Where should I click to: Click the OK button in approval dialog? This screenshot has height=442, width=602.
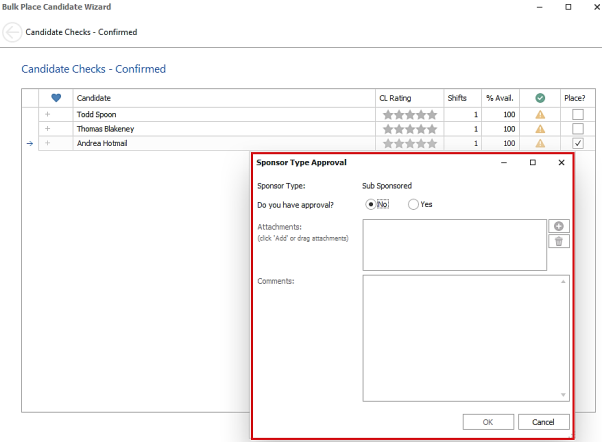pos(488,422)
